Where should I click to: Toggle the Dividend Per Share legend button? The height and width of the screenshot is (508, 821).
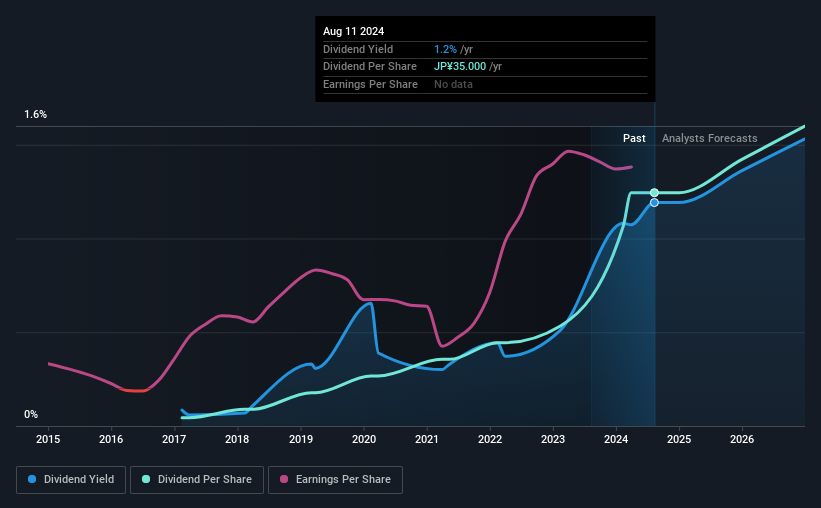pyautogui.click(x=197, y=480)
